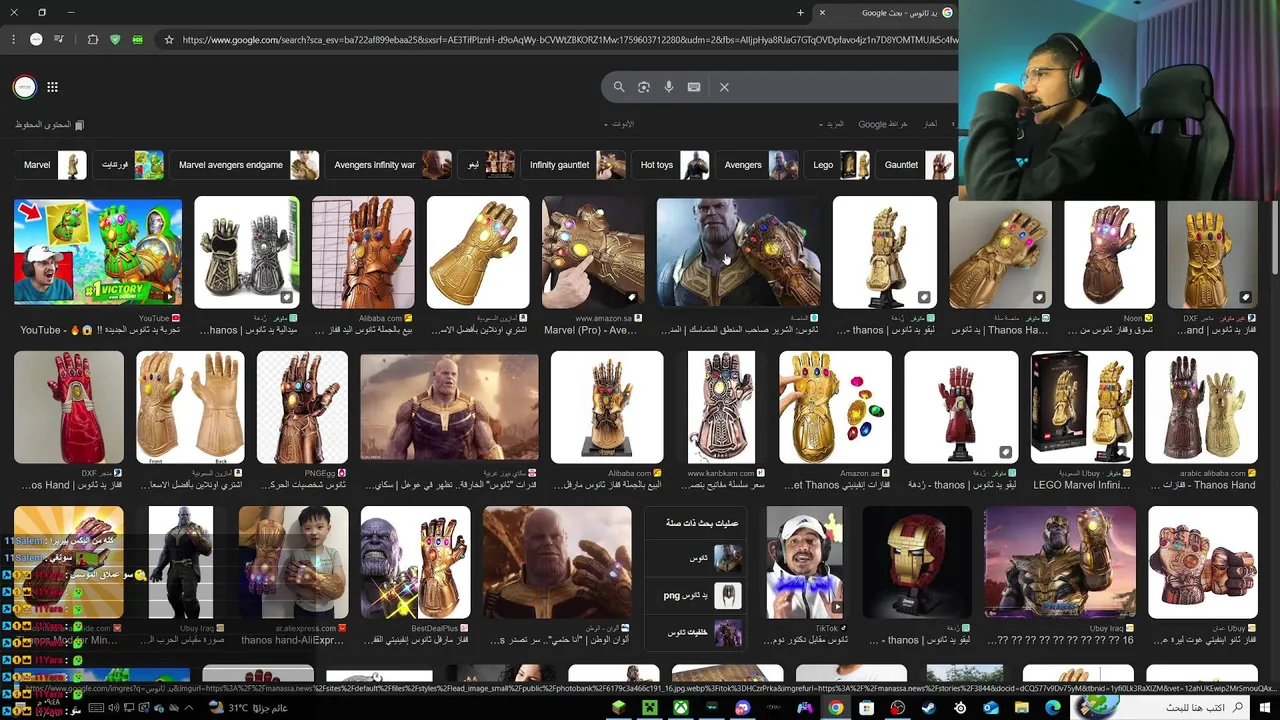
Task: Open the Iron Man helmet Lego image
Action: point(916,562)
